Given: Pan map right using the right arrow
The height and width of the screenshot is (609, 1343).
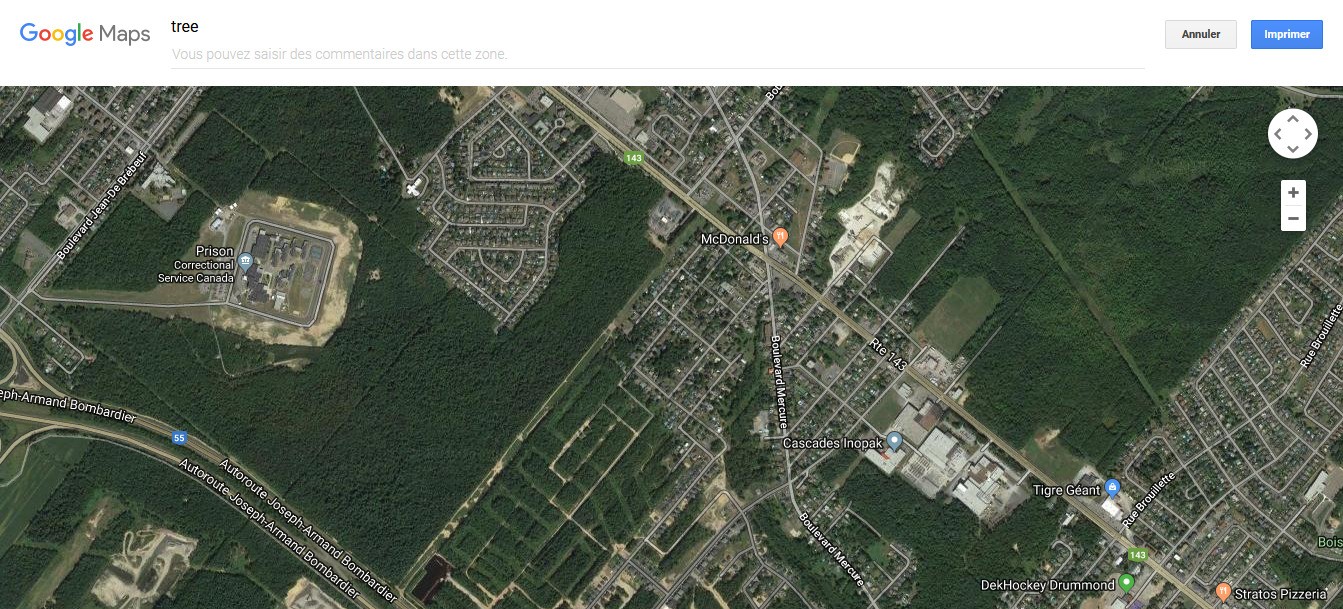Looking at the screenshot, I should coord(1307,133).
